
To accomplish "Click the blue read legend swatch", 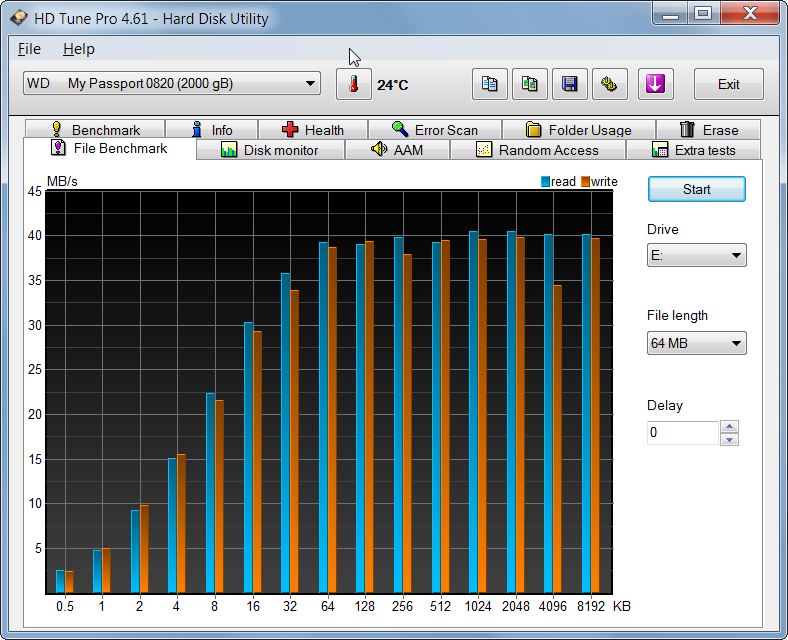I will click(x=545, y=182).
